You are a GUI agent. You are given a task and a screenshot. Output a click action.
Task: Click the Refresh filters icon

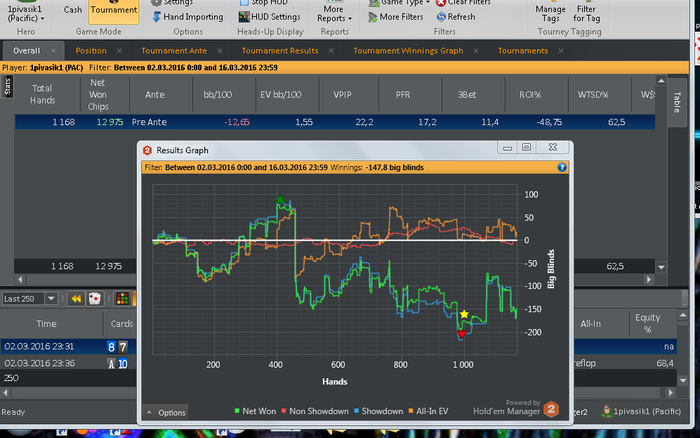click(441, 17)
